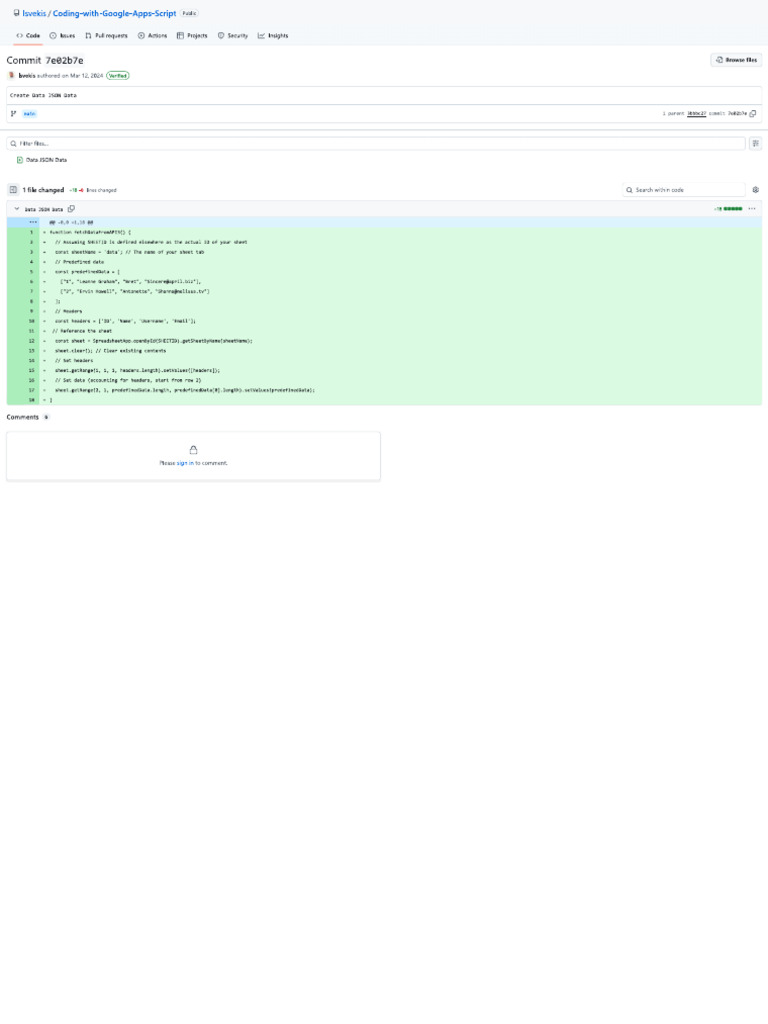Open lsvekis owner profile link
The width and height of the screenshot is (768, 1024).
click(34, 13)
